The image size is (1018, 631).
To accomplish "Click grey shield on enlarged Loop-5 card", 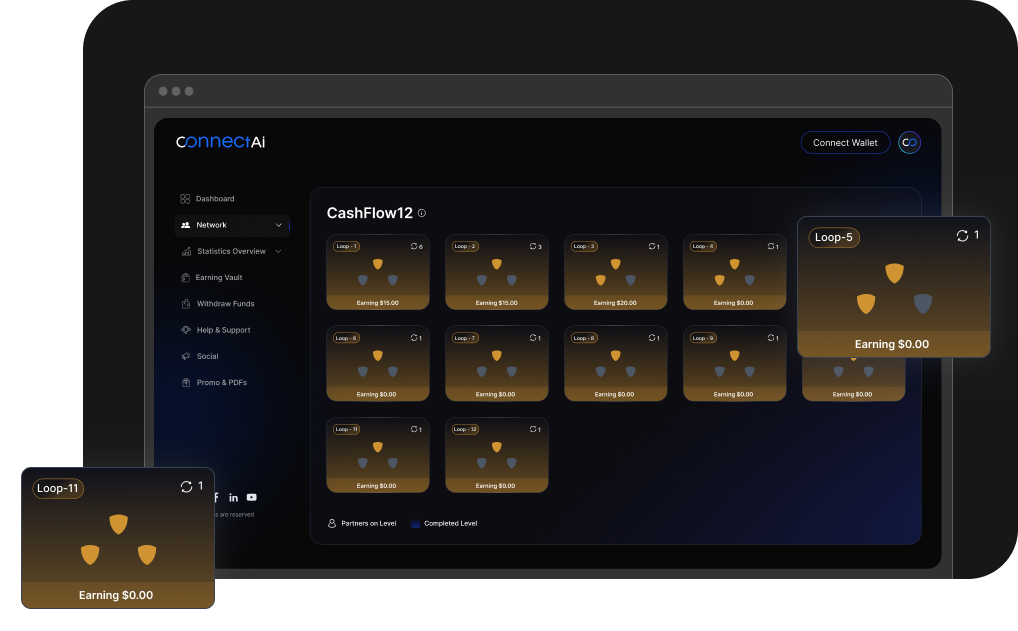I will tap(923, 304).
